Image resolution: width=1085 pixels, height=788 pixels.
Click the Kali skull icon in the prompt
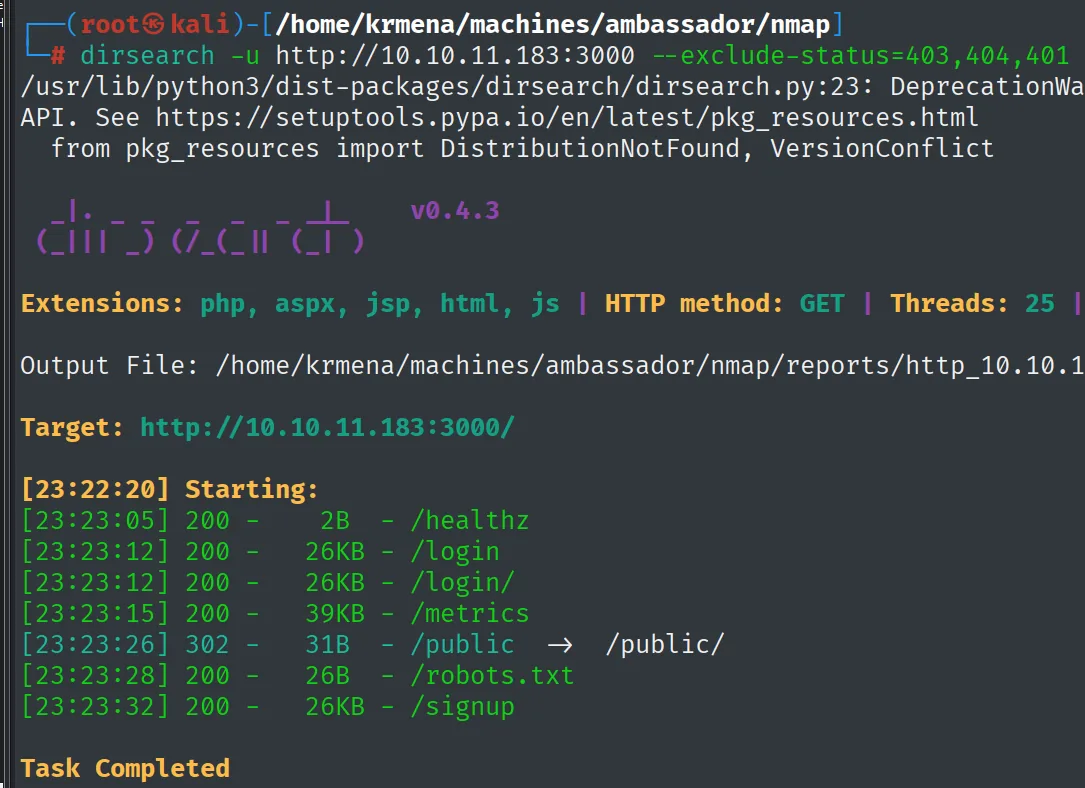[154, 24]
